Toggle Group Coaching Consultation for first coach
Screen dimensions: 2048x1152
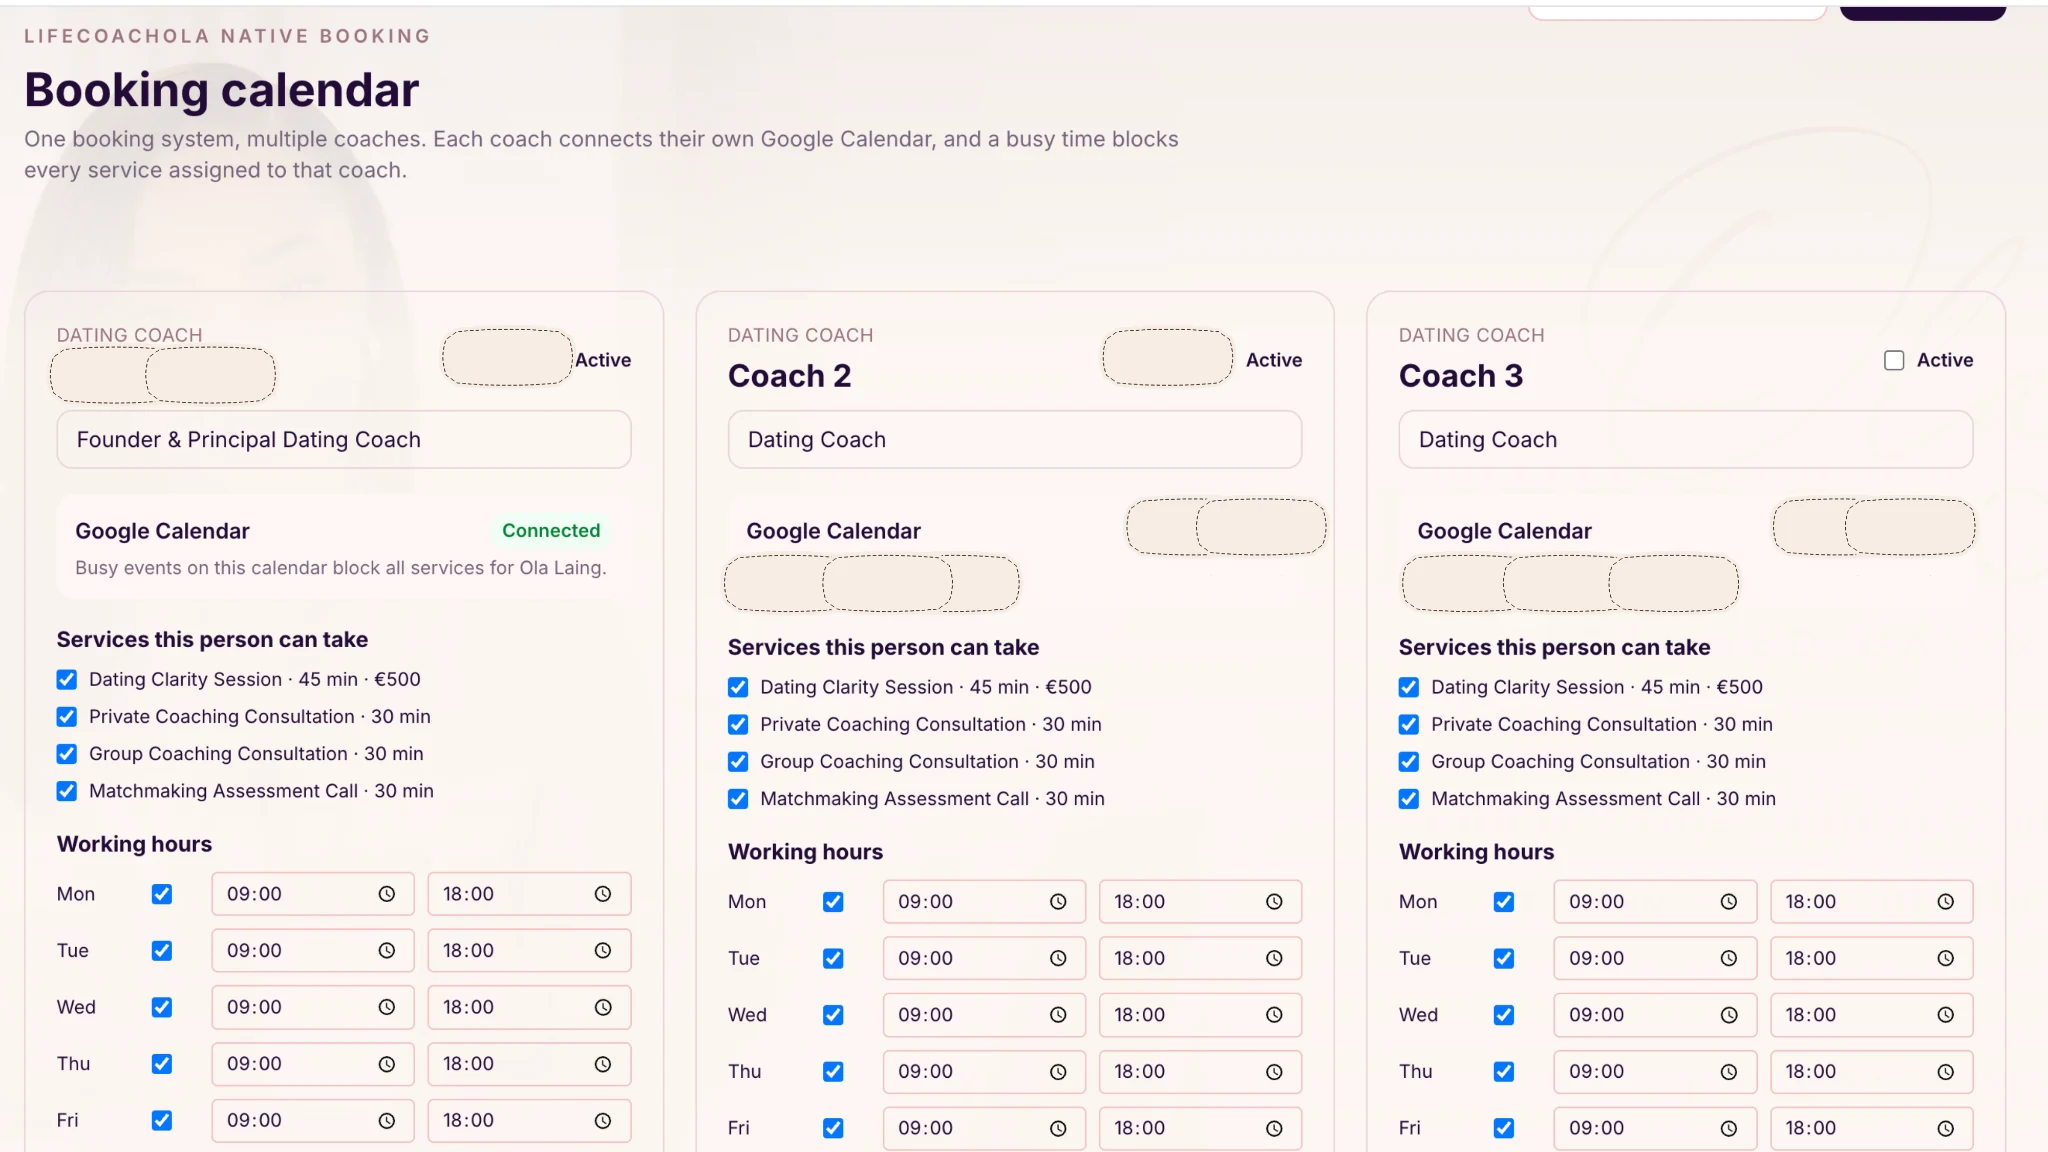click(x=67, y=754)
